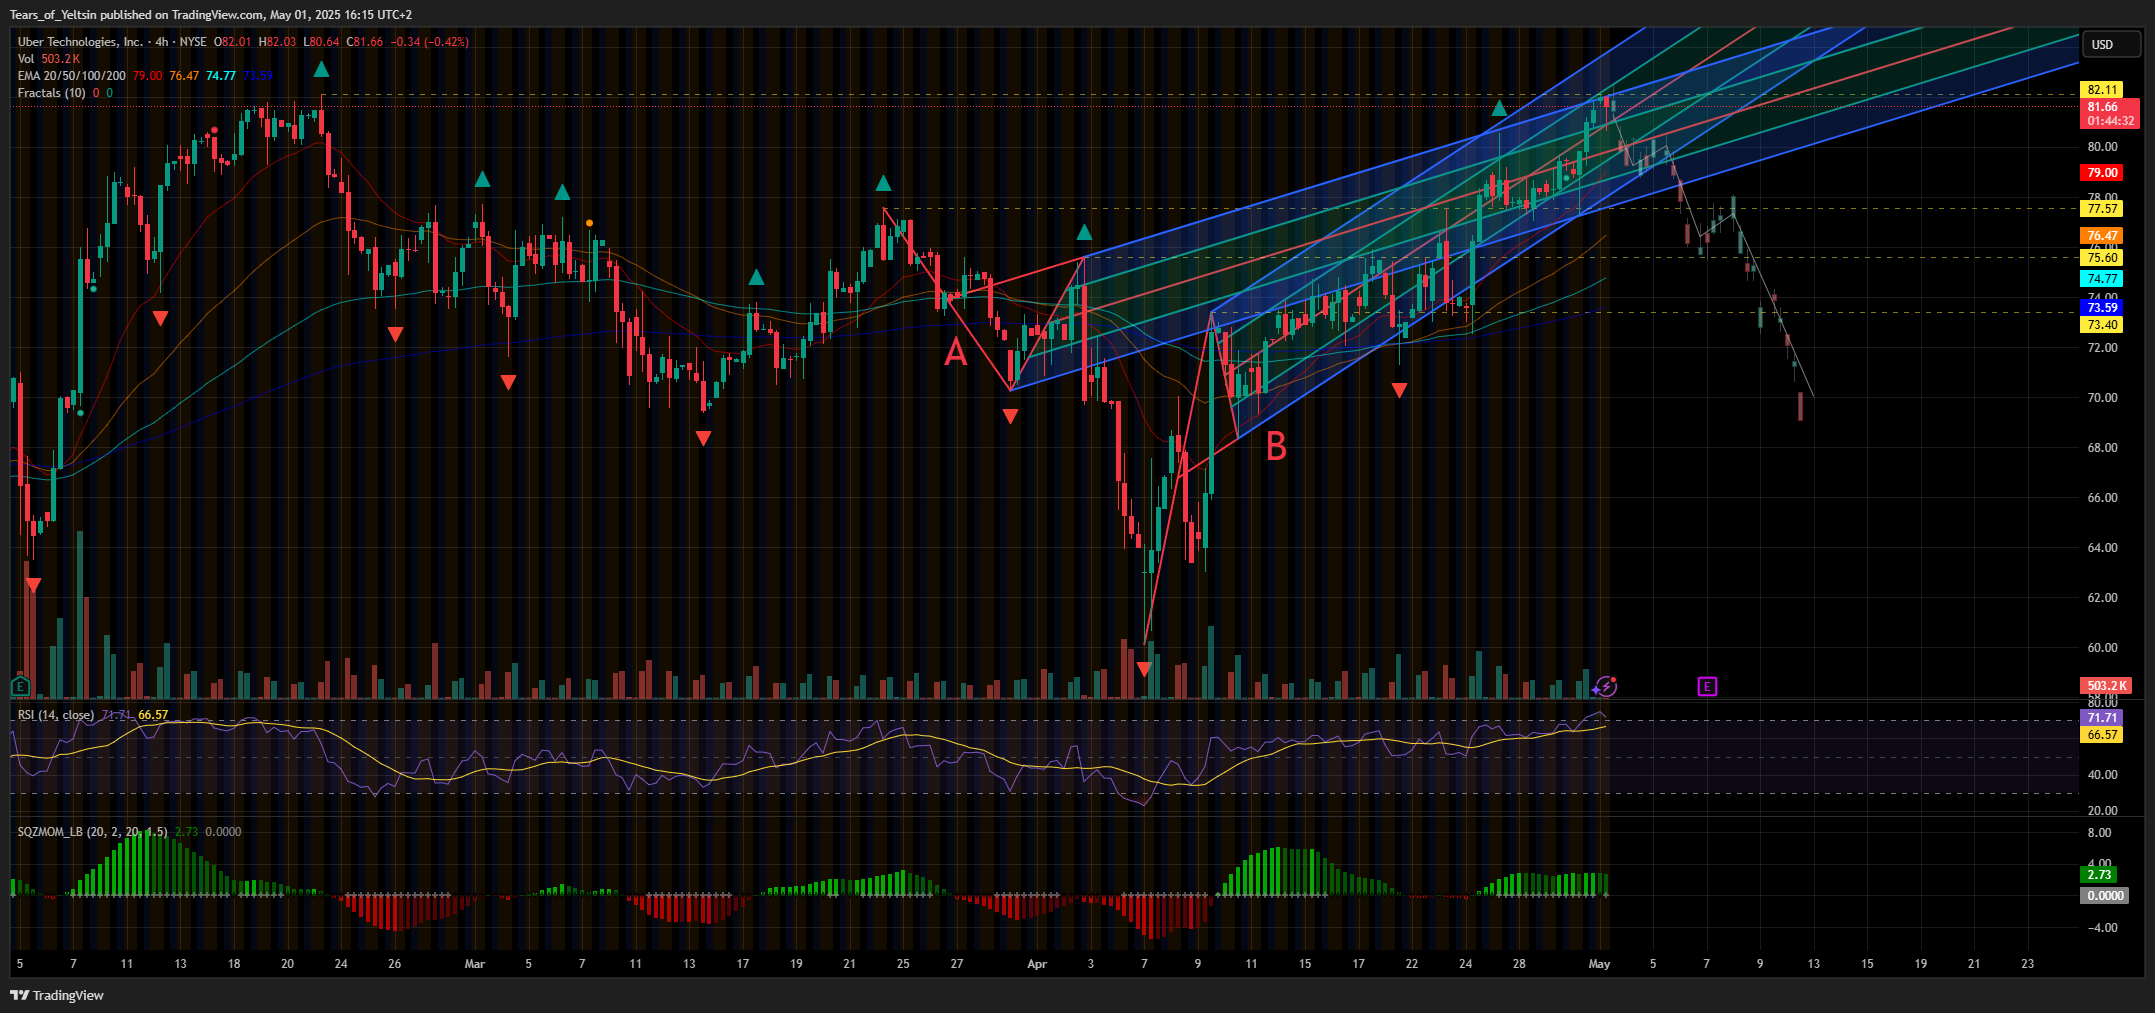Click the 60.00 value on the price scale
2155x1013 pixels.
pyautogui.click(x=2102, y=648)
